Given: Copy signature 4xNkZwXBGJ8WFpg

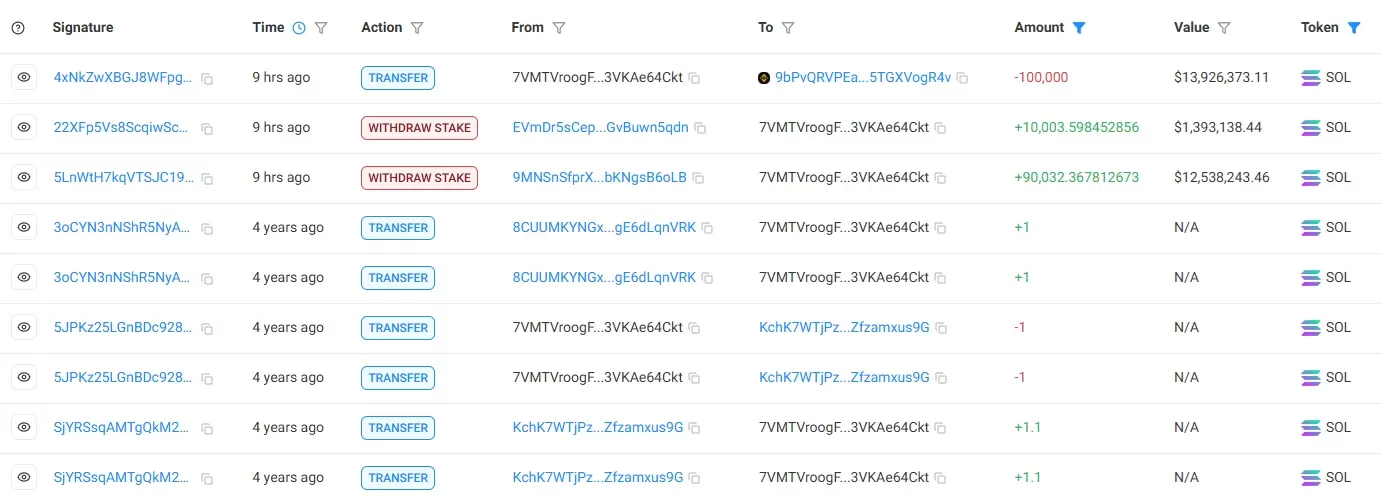Looking at the screenshot, I should 207,78.
